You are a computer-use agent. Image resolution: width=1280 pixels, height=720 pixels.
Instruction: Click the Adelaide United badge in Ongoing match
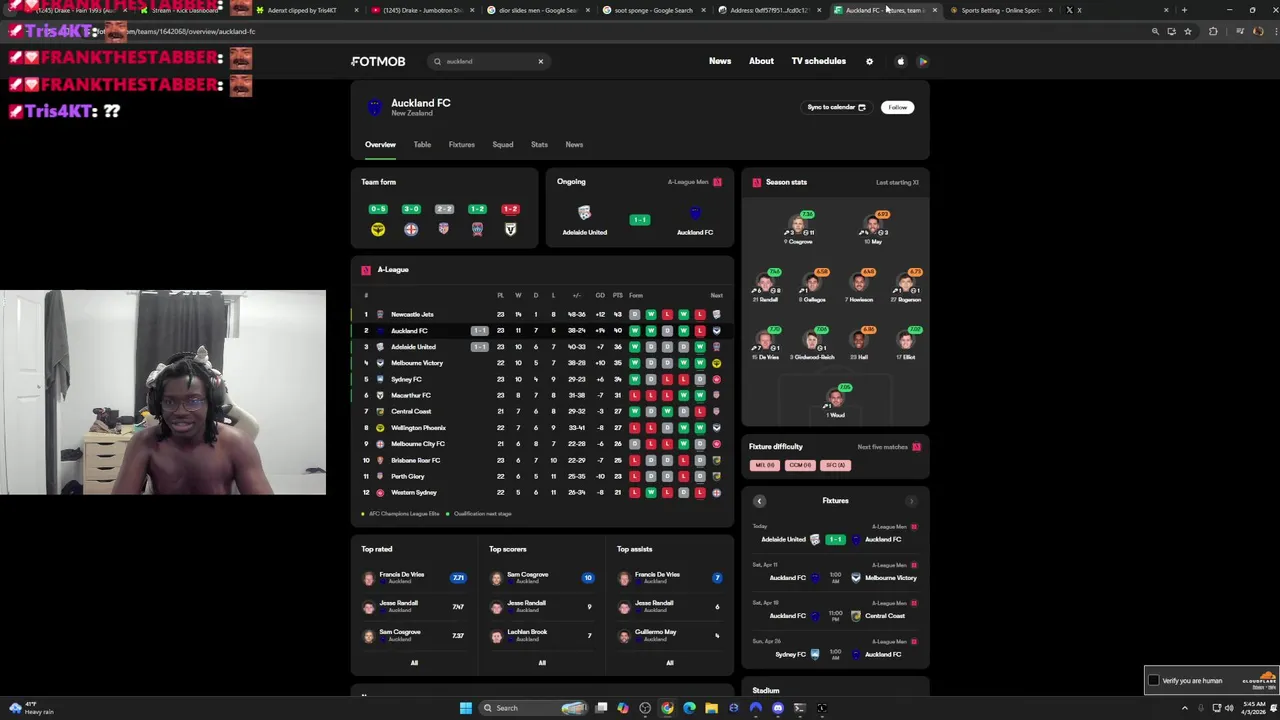click(x=584, y=213)
